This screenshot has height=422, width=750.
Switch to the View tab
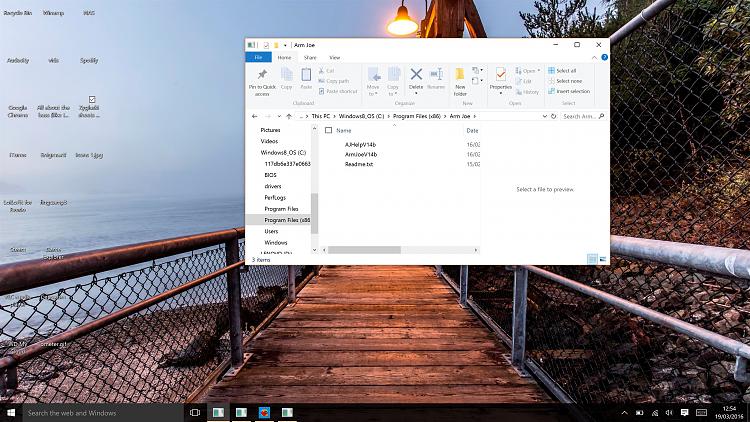(334, 57)
